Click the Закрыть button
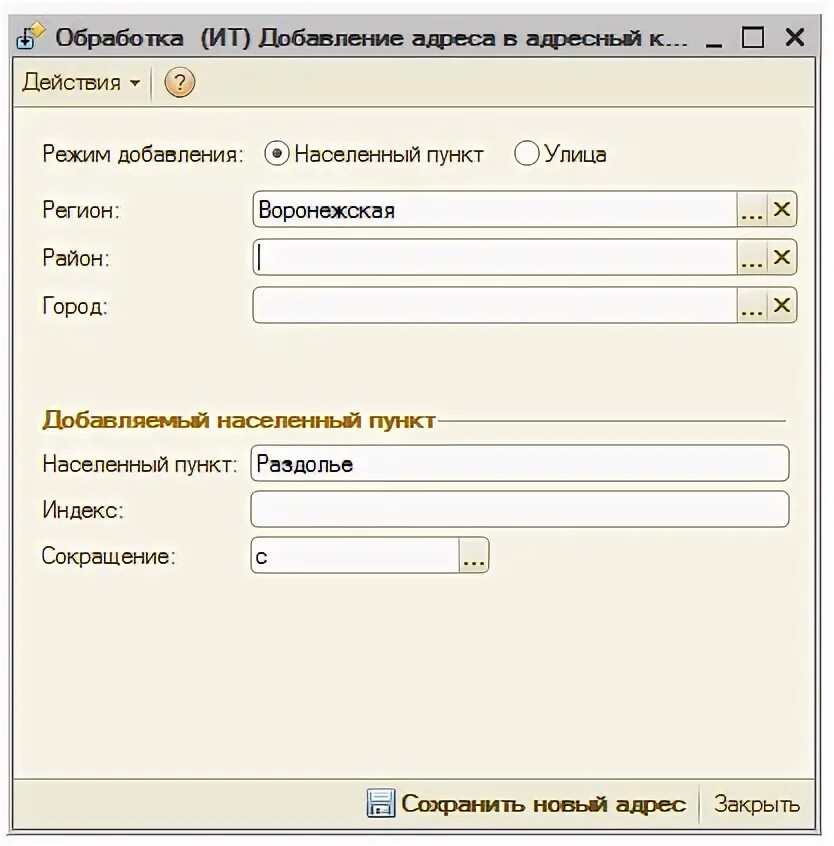 click(757, 804)
